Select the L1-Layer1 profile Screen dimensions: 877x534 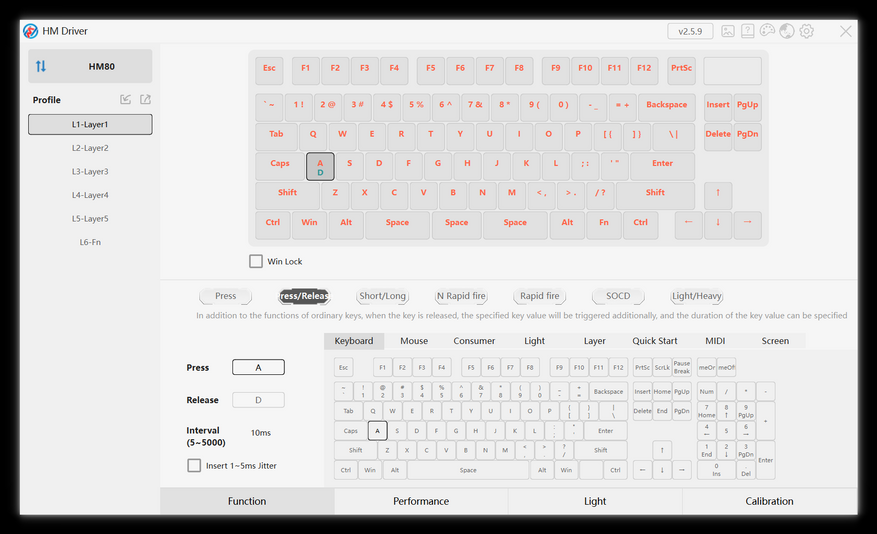click(x=90, y=124)
